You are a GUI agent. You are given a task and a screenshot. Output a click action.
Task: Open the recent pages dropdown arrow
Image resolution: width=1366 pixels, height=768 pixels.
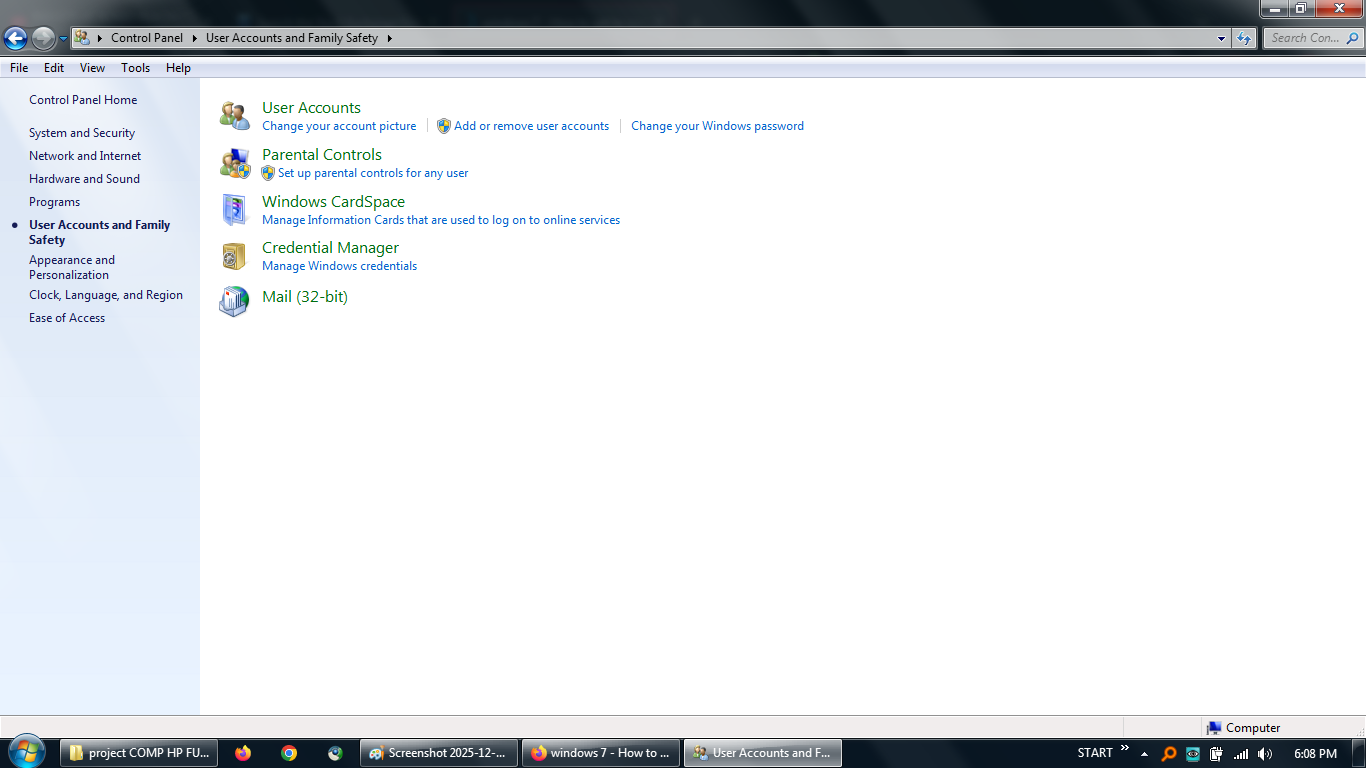[x=64, y=38]
